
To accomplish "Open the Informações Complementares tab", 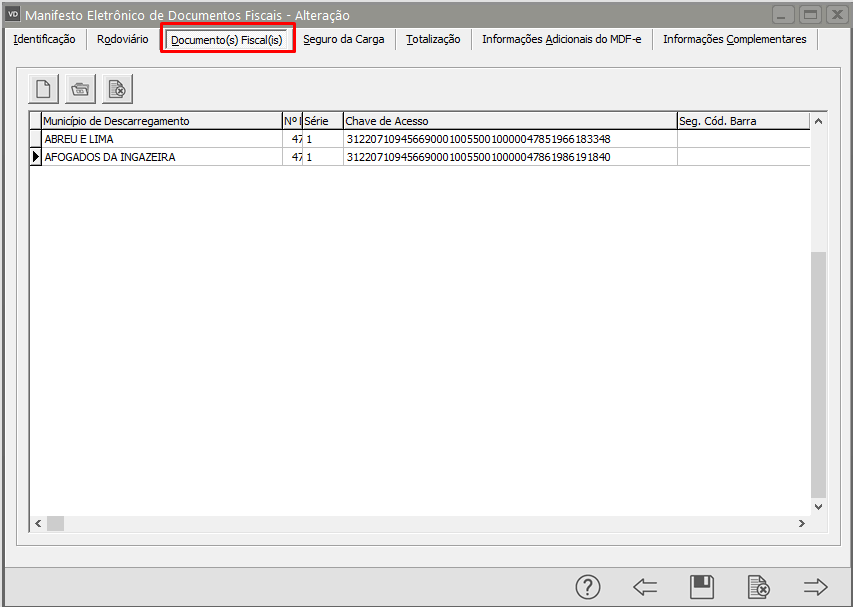I will [x=734, y=39].
